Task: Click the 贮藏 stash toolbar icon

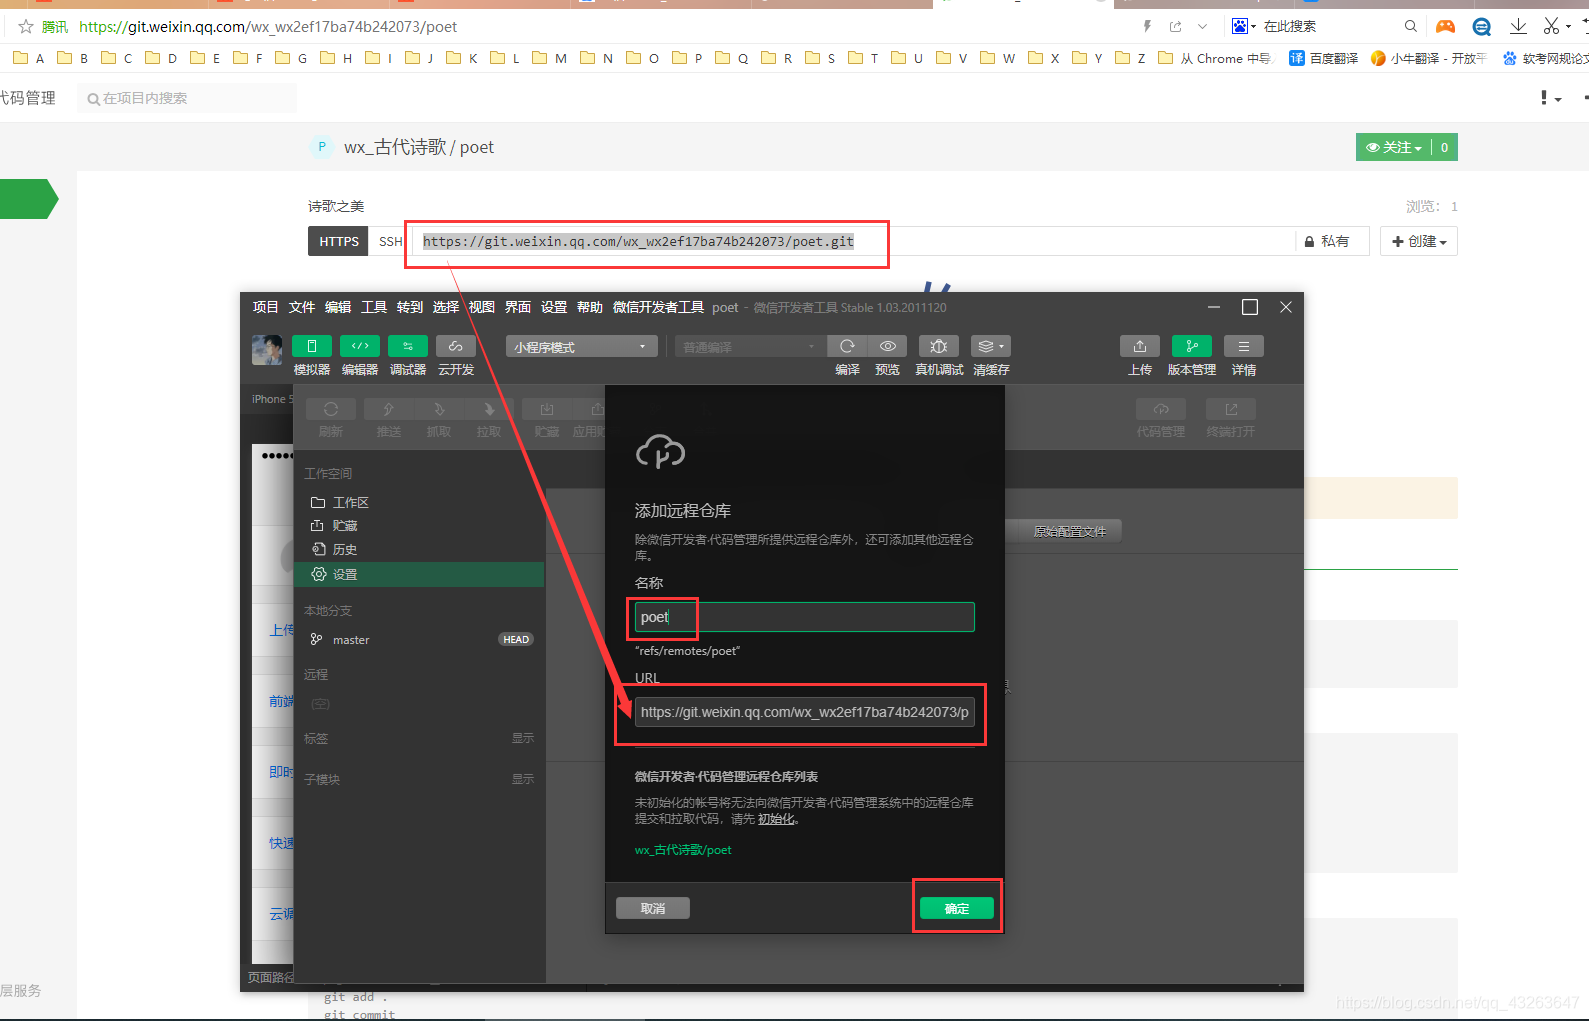Action: 547,409
